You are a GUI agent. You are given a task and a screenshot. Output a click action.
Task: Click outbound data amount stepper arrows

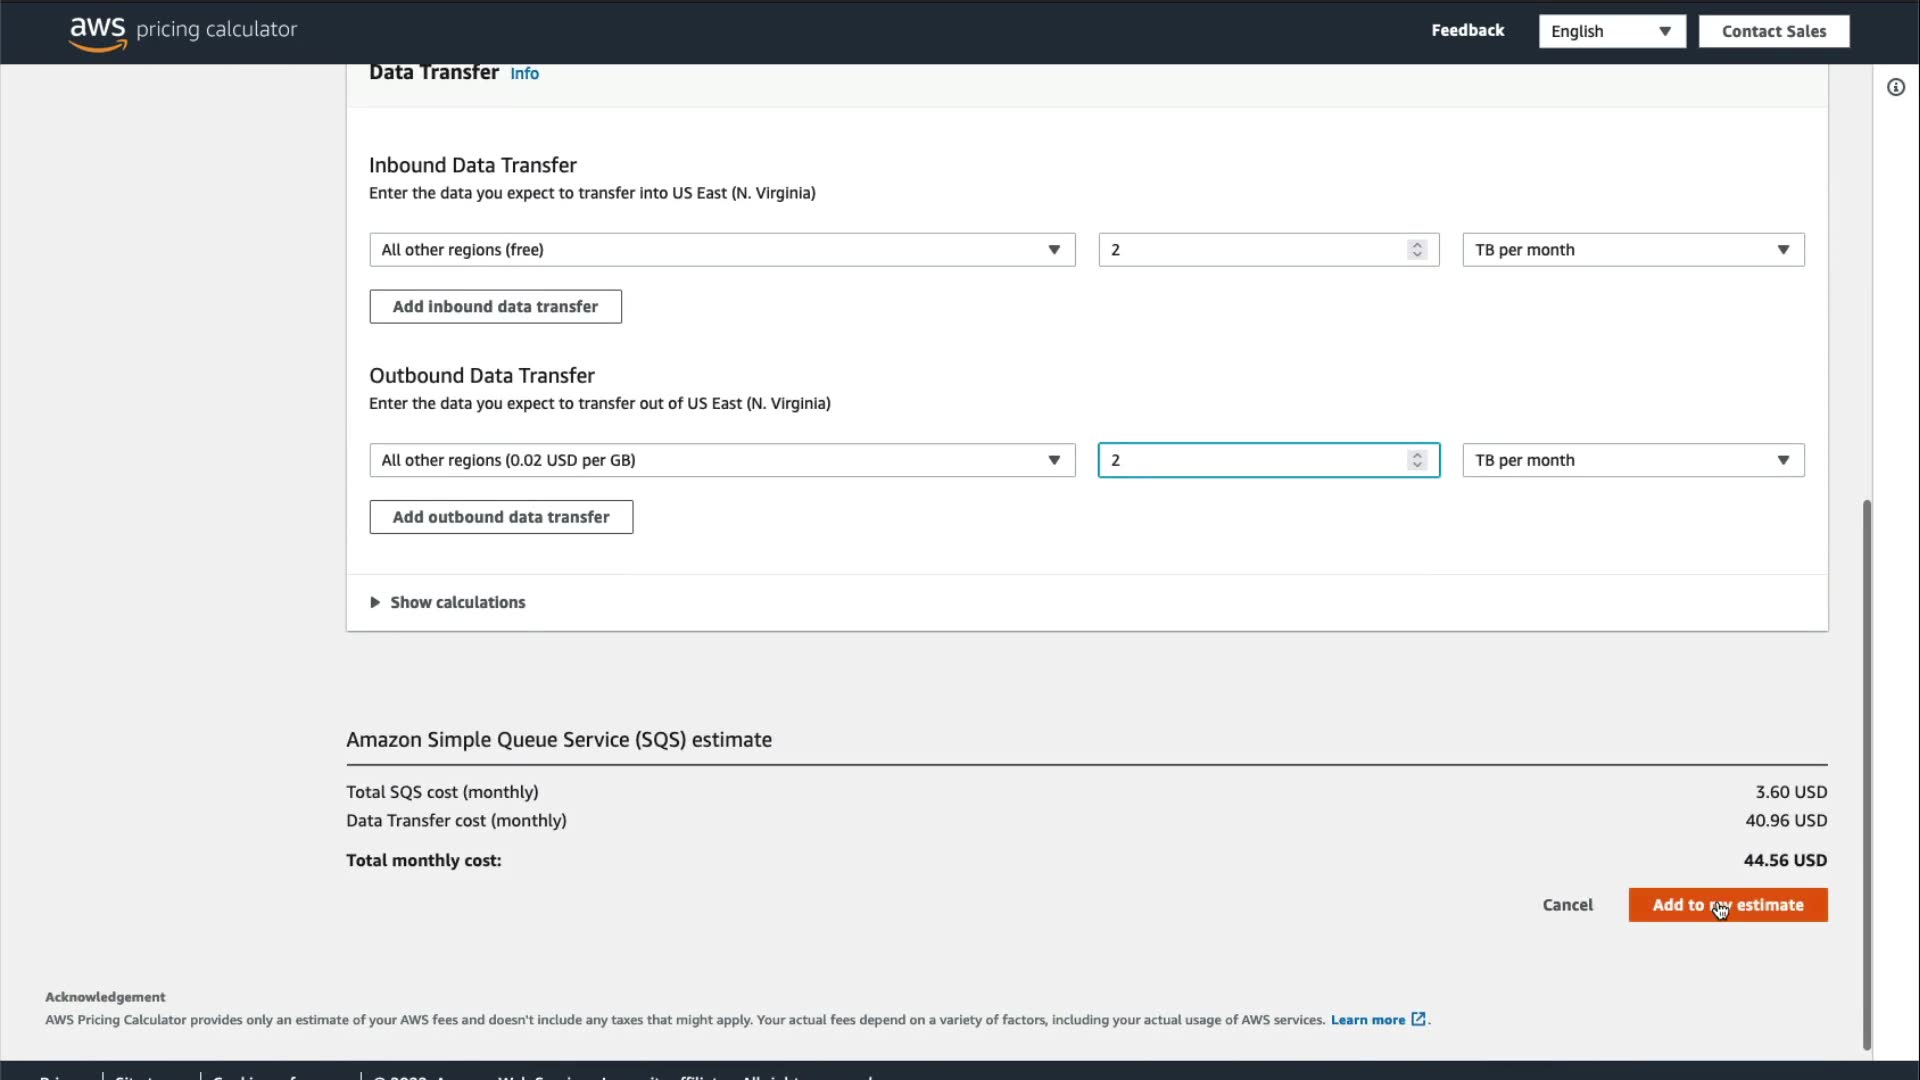tap(1416, 460)
